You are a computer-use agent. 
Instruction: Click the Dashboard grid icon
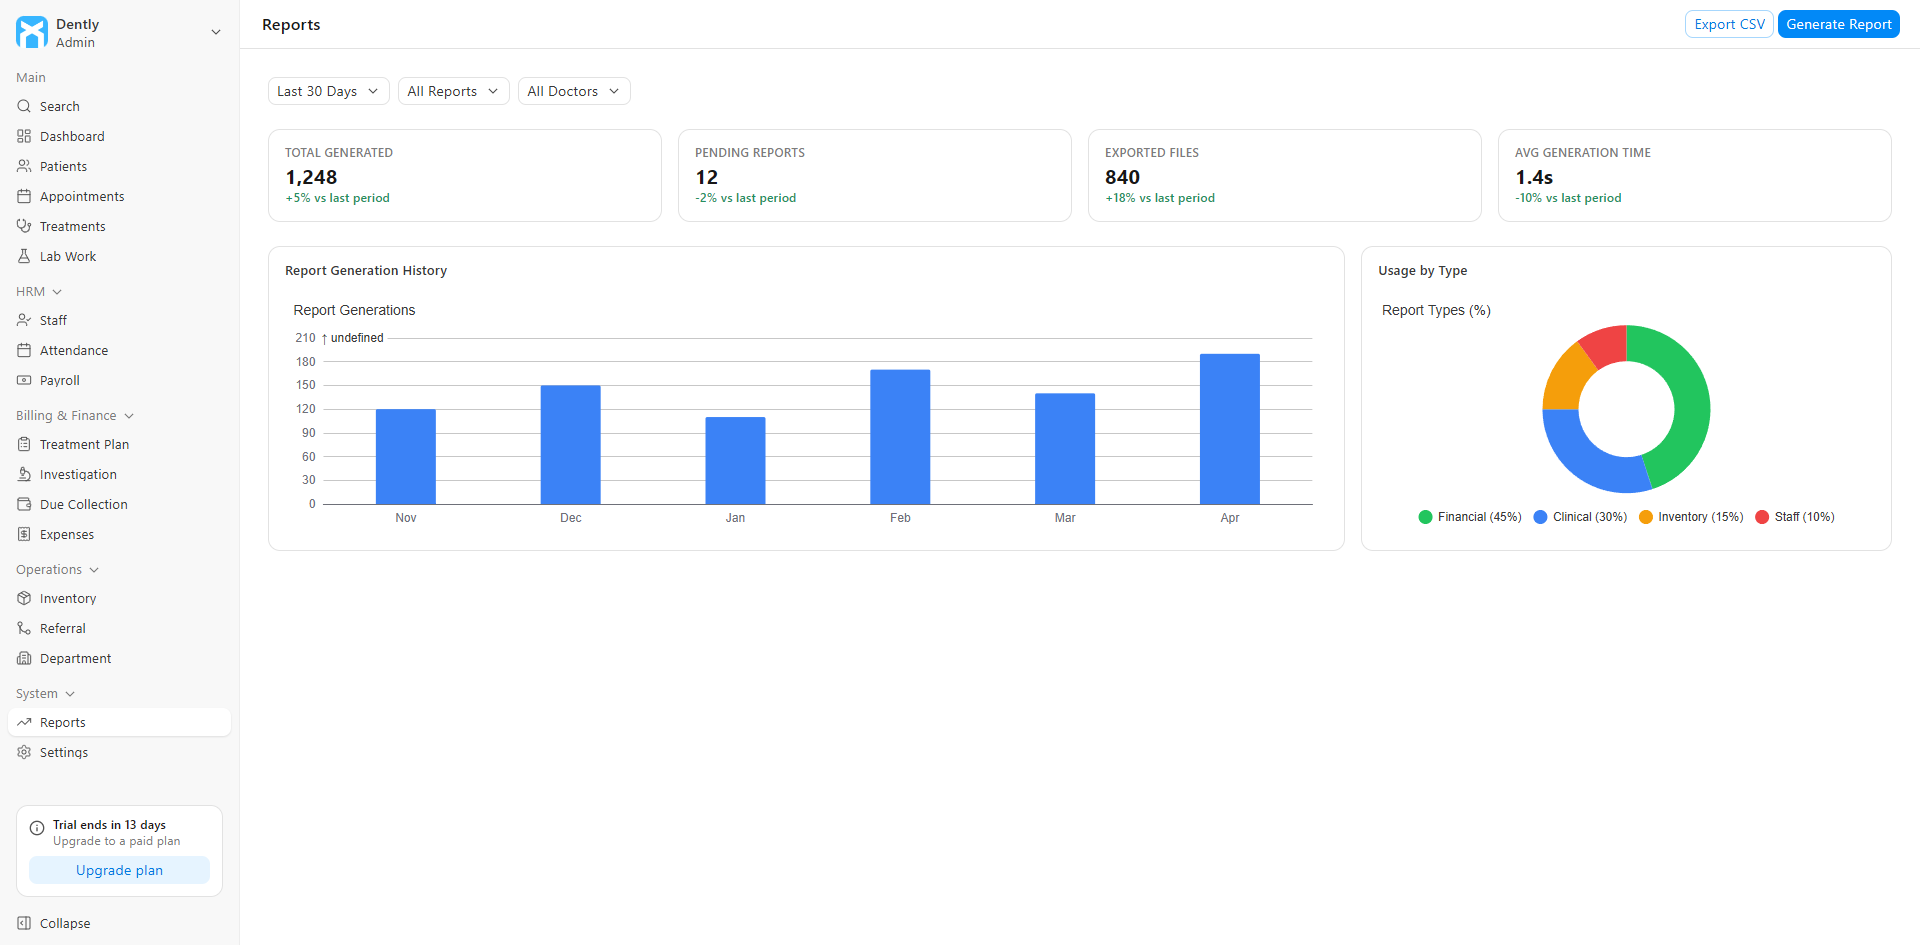click(24, 136)
